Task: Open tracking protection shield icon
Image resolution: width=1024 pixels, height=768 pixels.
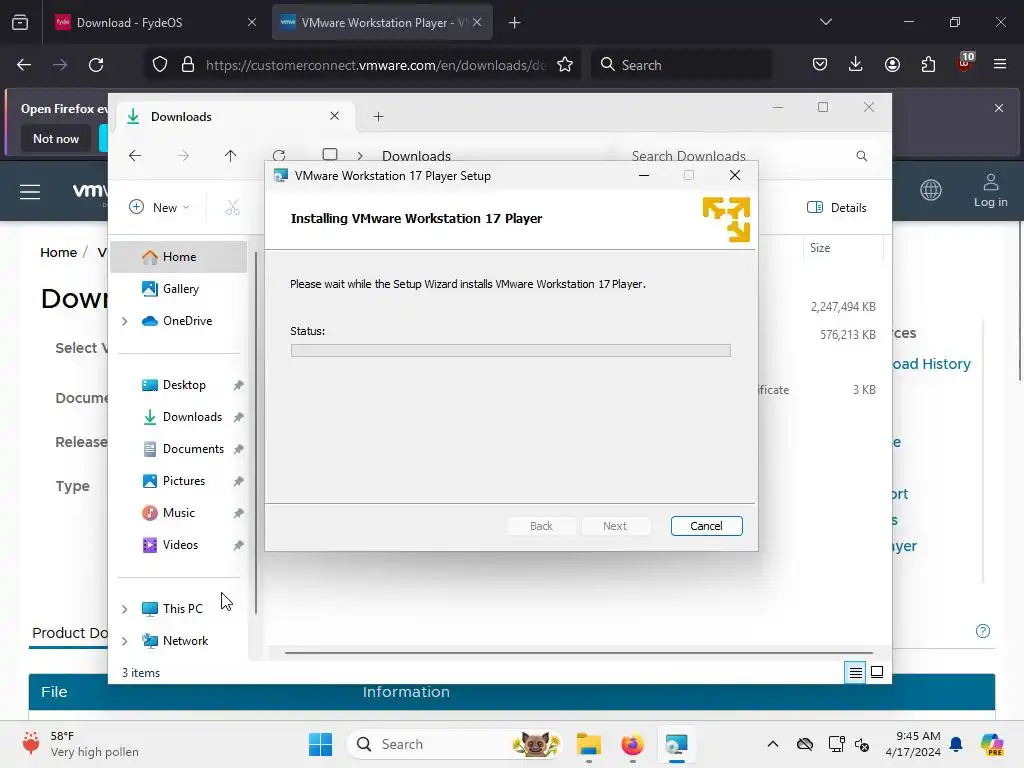Action: pos(159,65)
